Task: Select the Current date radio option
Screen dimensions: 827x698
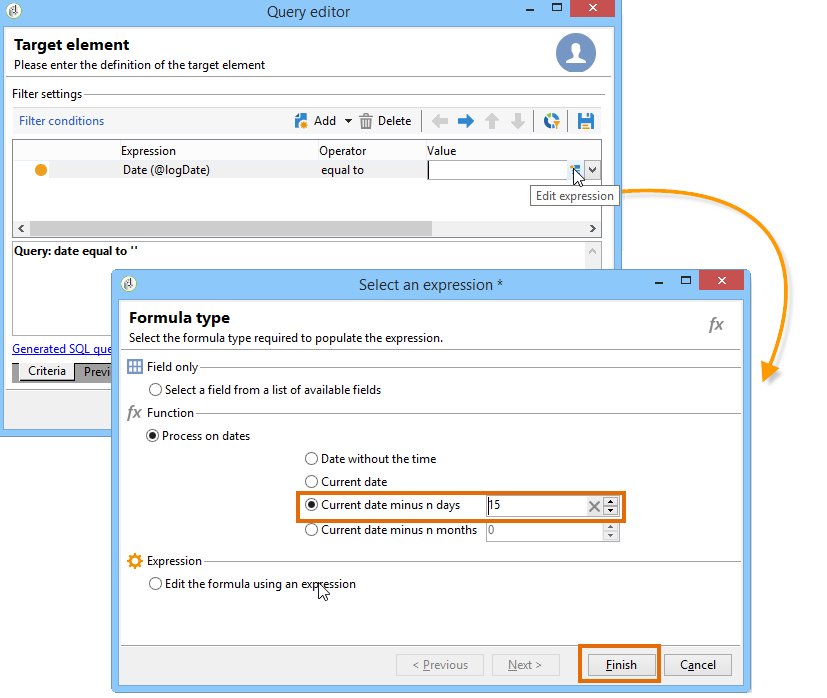Action: 311,482
